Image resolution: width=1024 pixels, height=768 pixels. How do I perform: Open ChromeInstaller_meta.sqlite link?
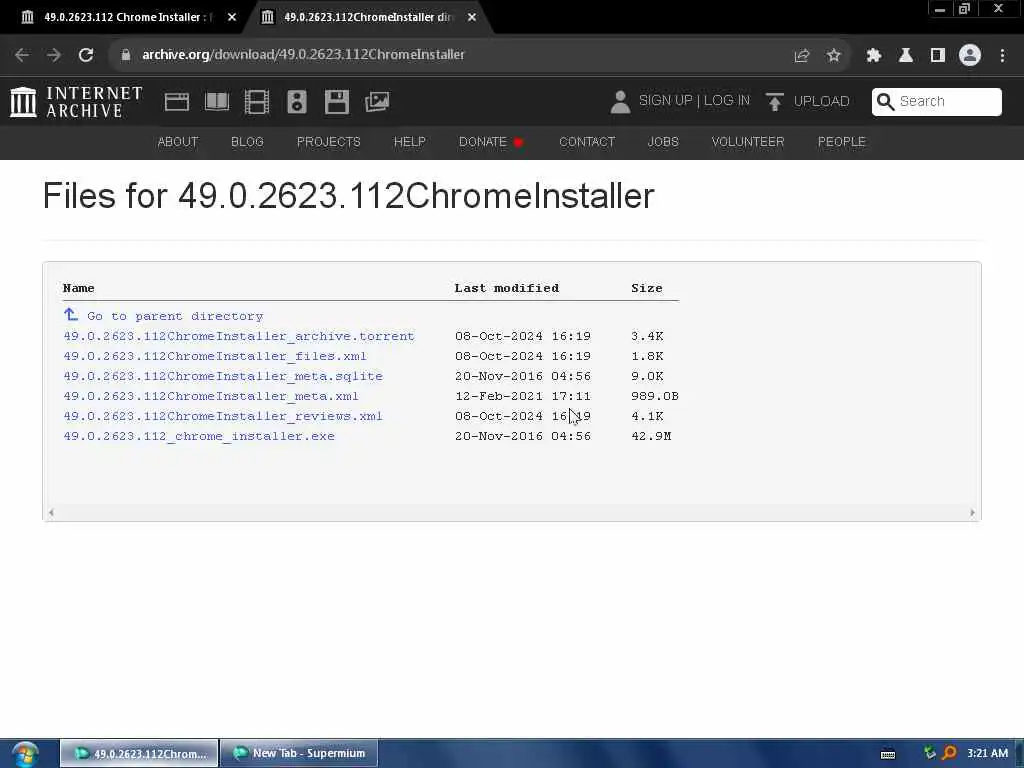coord(223,376)
